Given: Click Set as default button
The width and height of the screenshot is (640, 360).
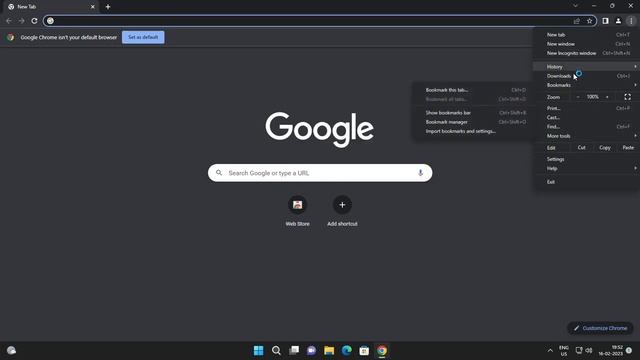Looking at the screenshot, I should 143,37.
